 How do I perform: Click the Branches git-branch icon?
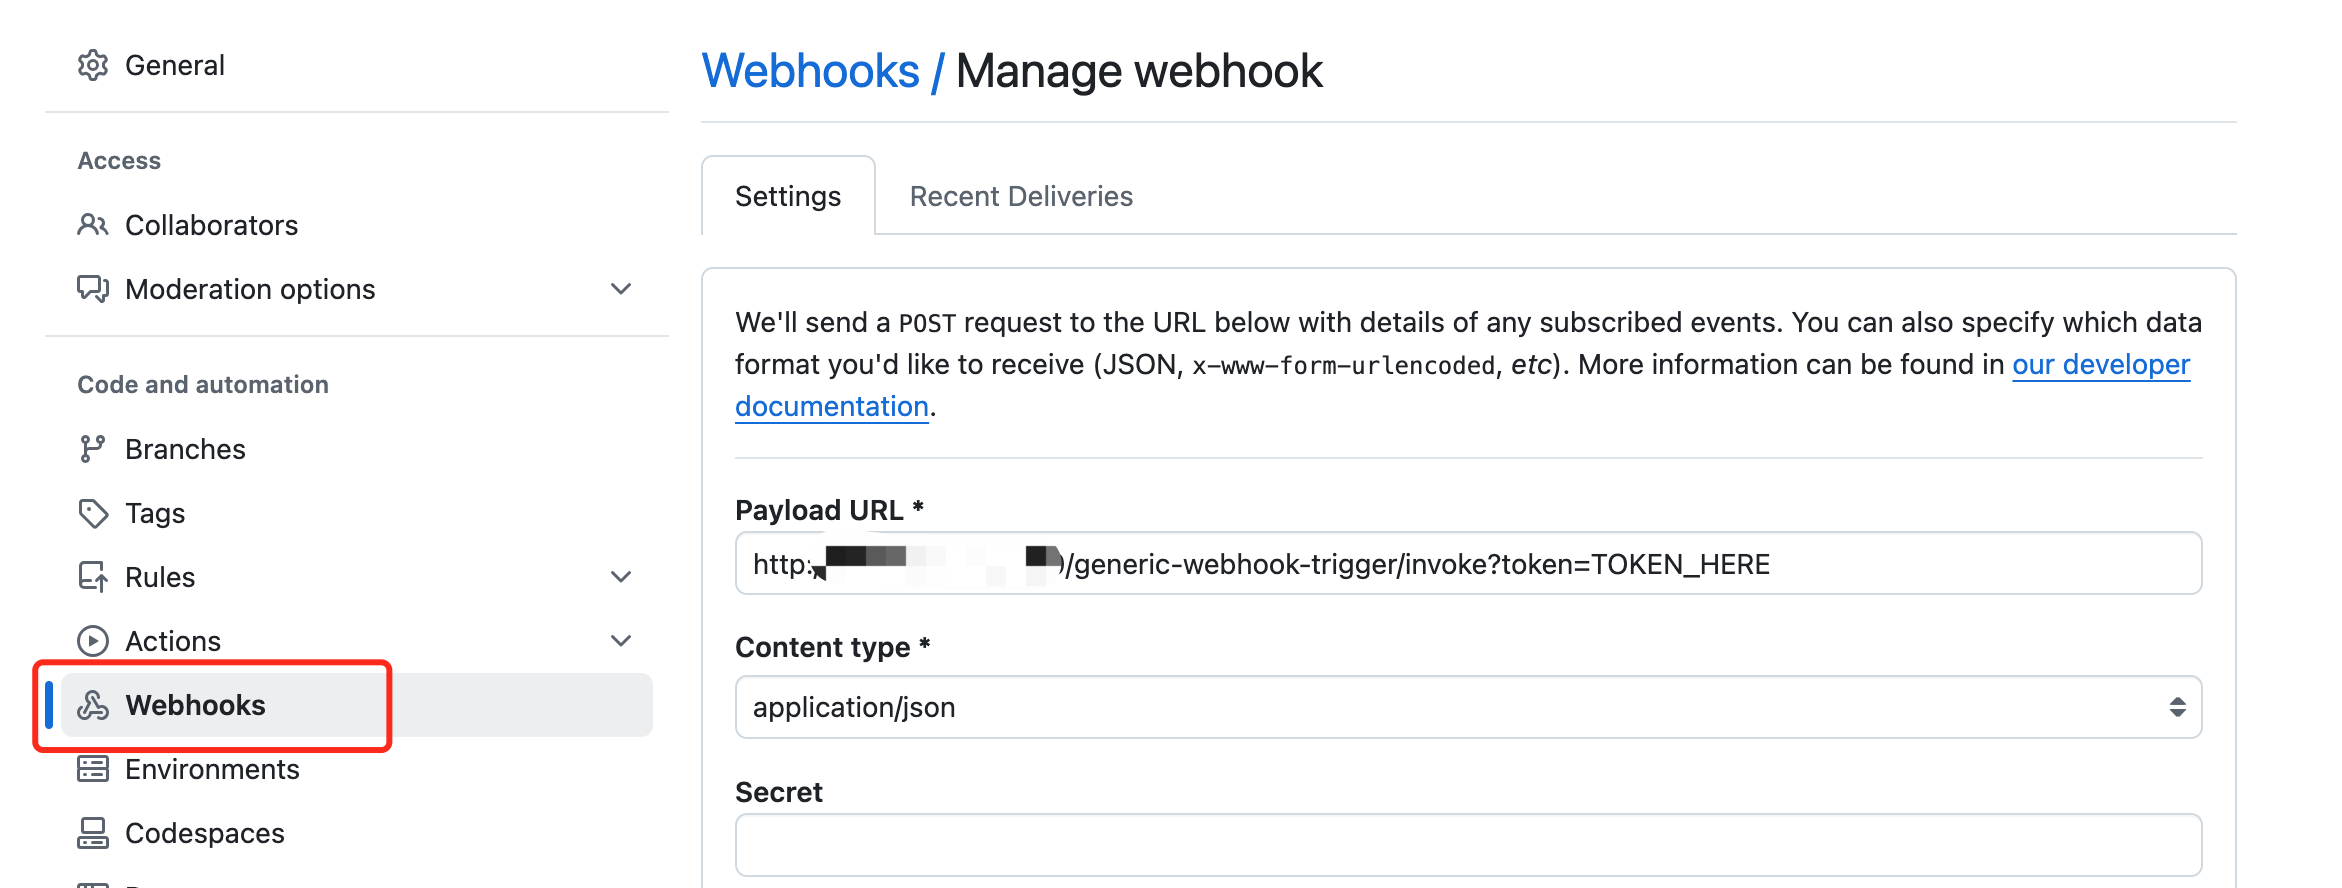point(93,449)
